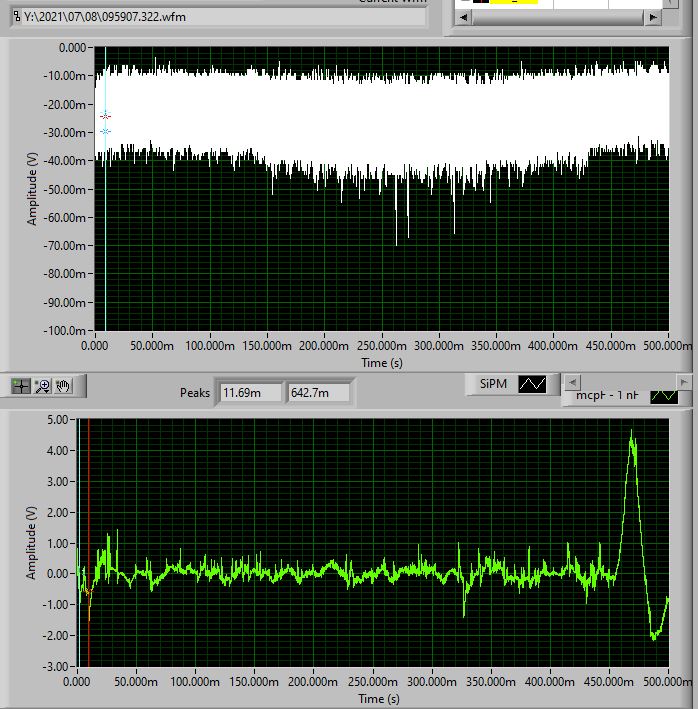Click upper graph Amplitude (V) axis title
Image resolution: width=698 pixels, height=709 pixels.
[31, 189]
